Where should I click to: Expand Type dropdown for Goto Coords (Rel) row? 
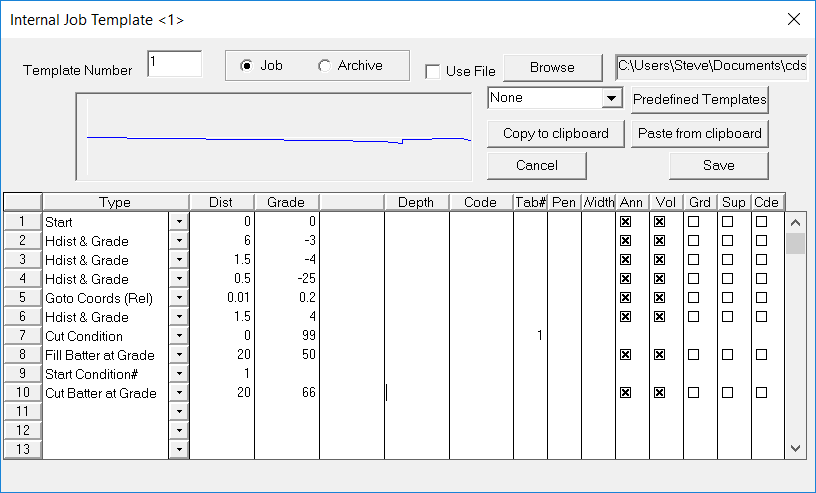click(x=179, y=298)
